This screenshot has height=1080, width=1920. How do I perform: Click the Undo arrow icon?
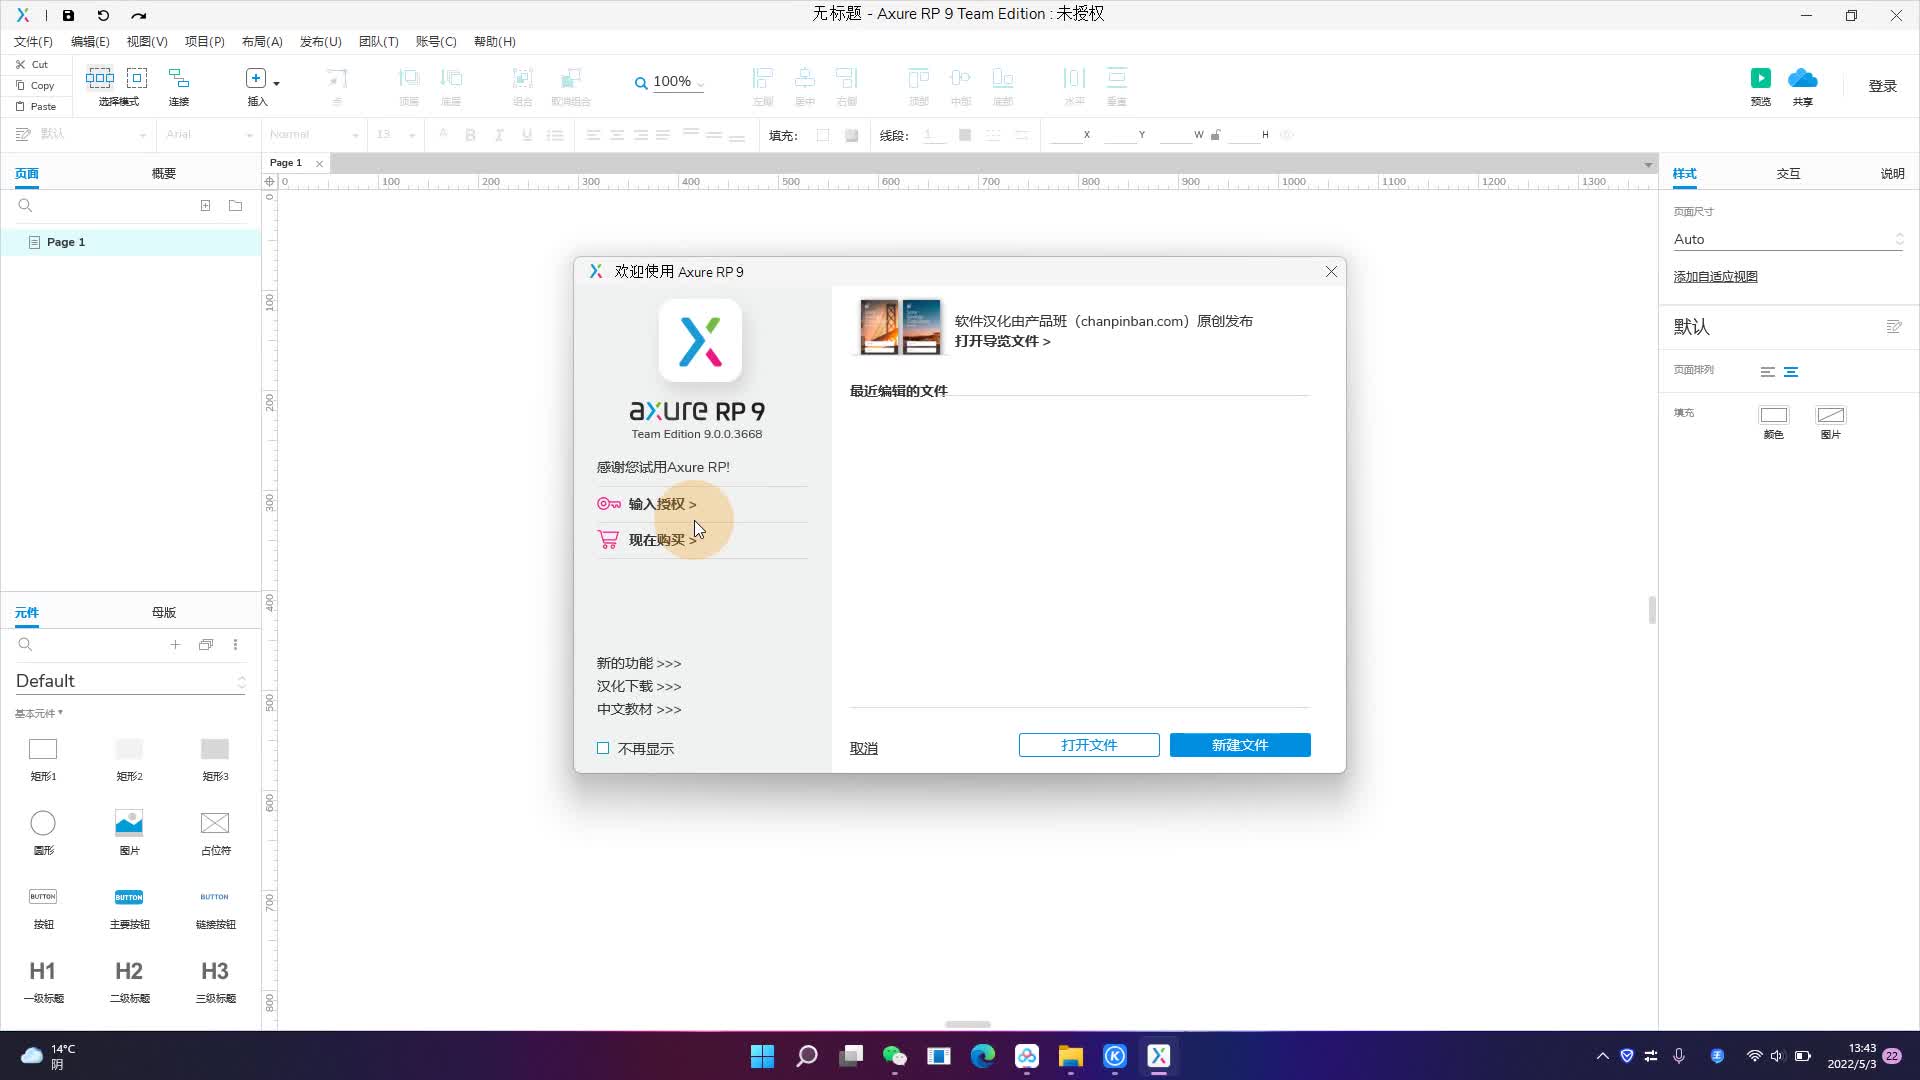[x=103, y=15]
